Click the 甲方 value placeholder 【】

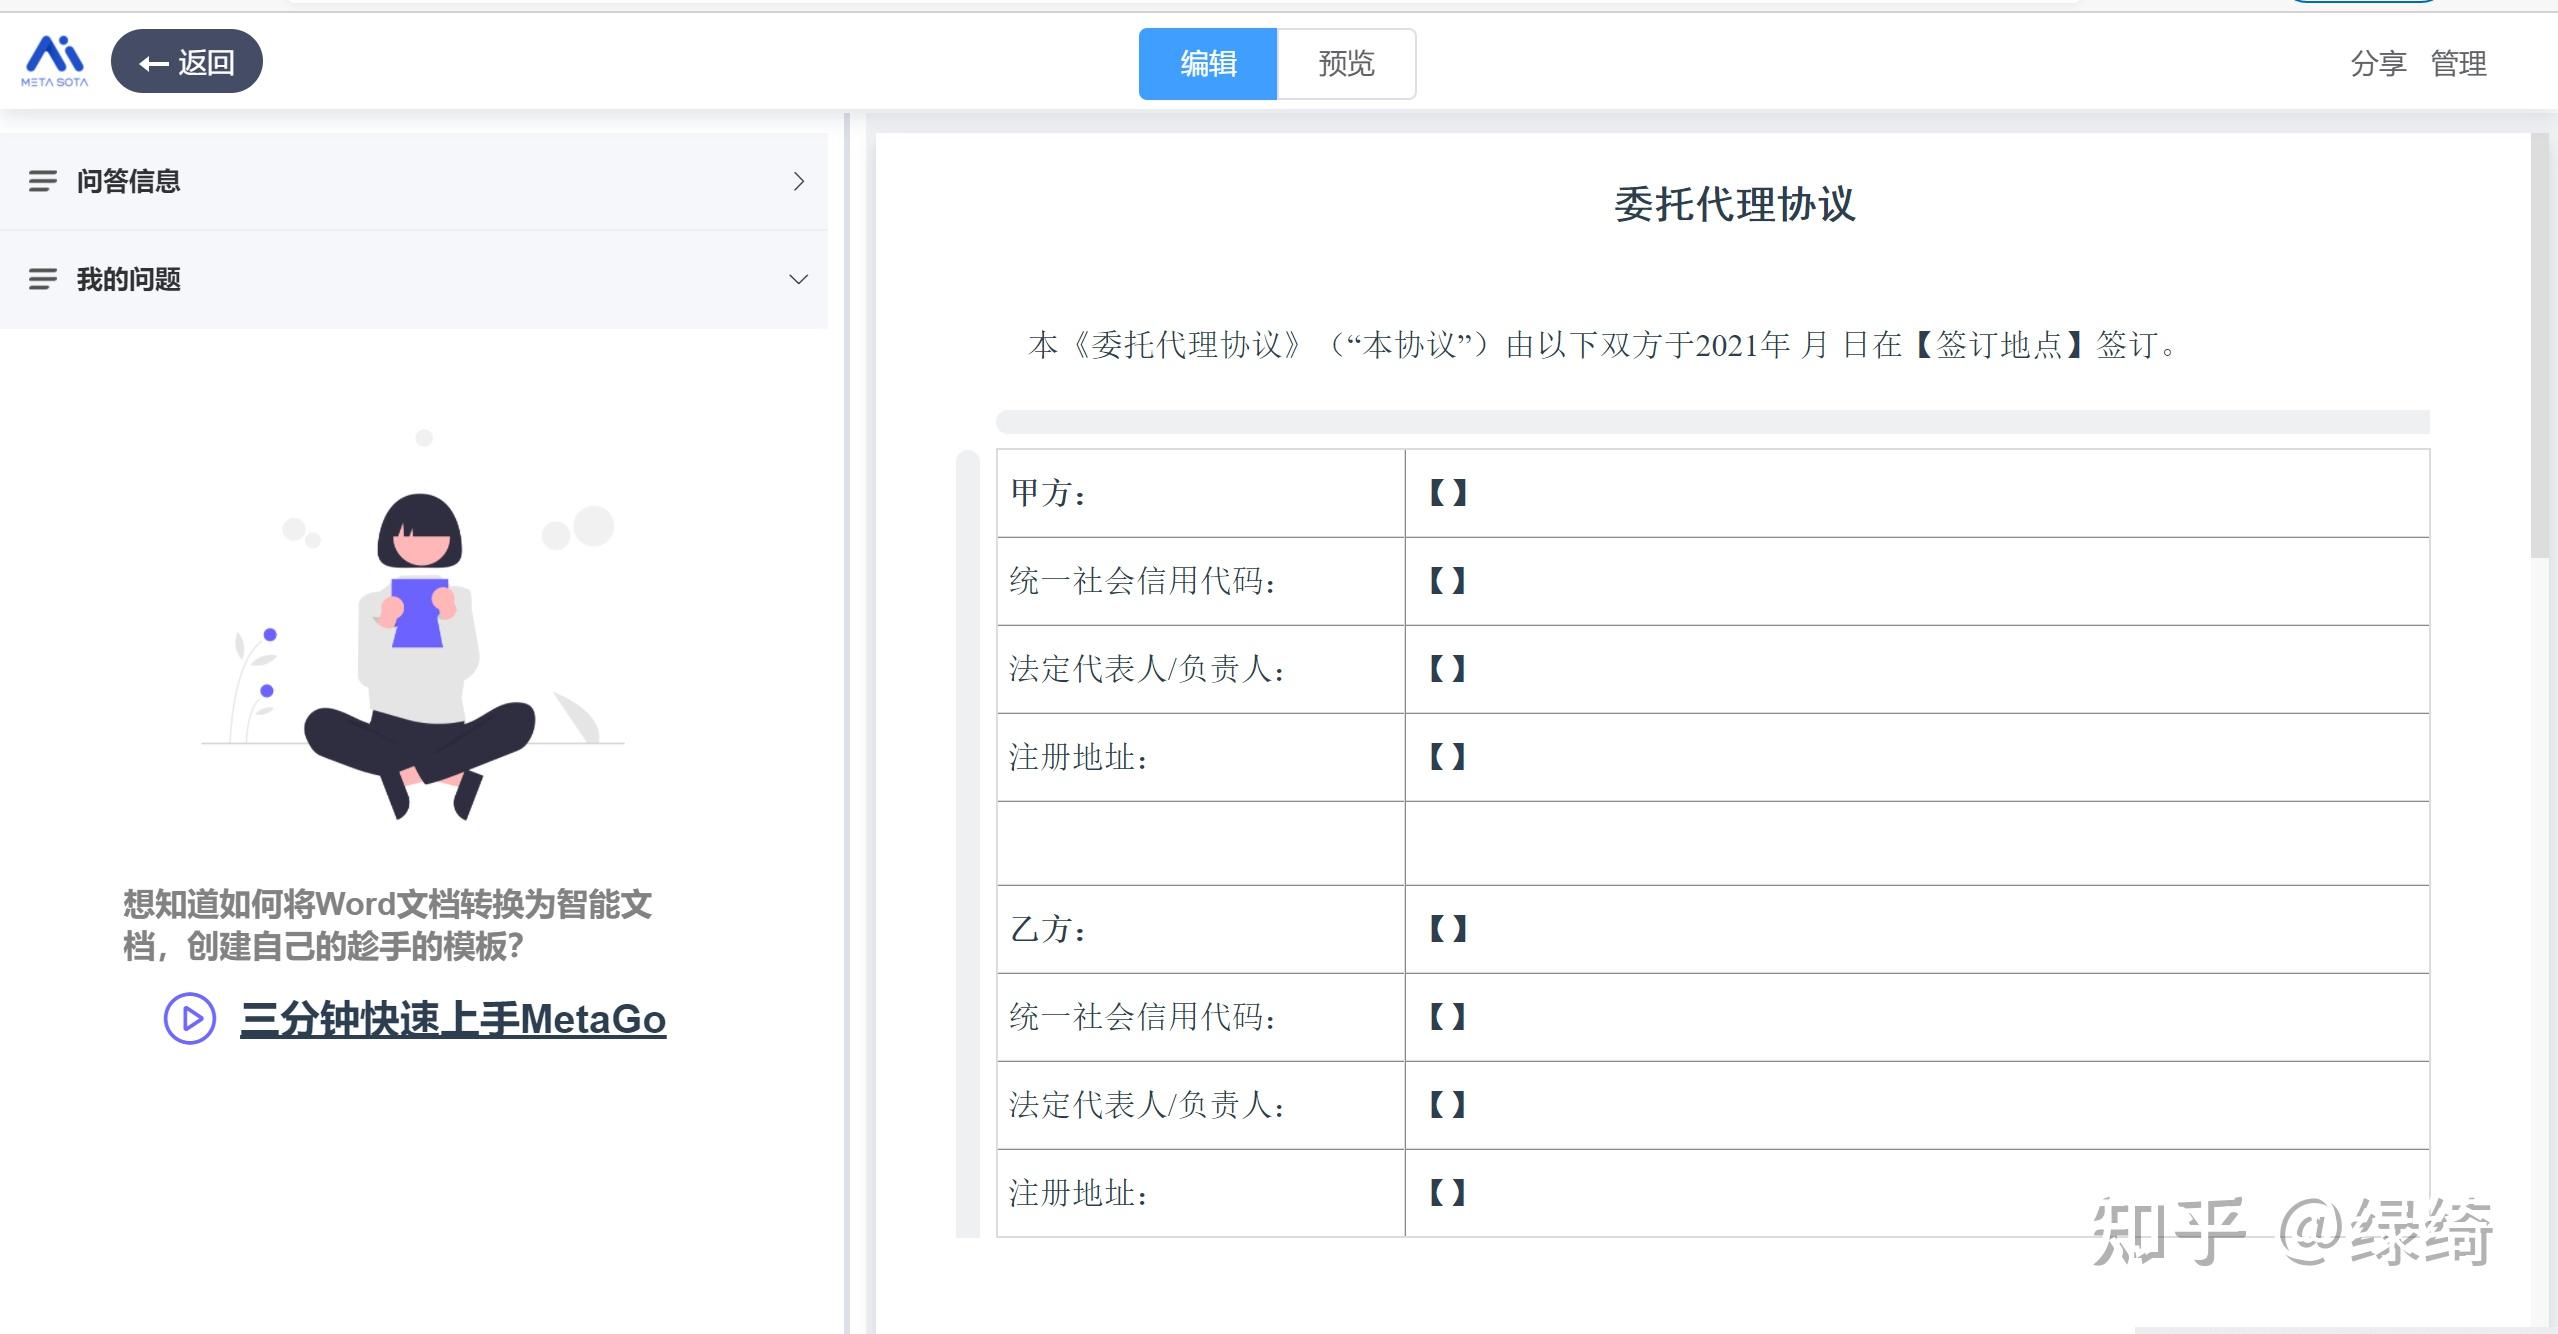click(x=1446, y=492)
